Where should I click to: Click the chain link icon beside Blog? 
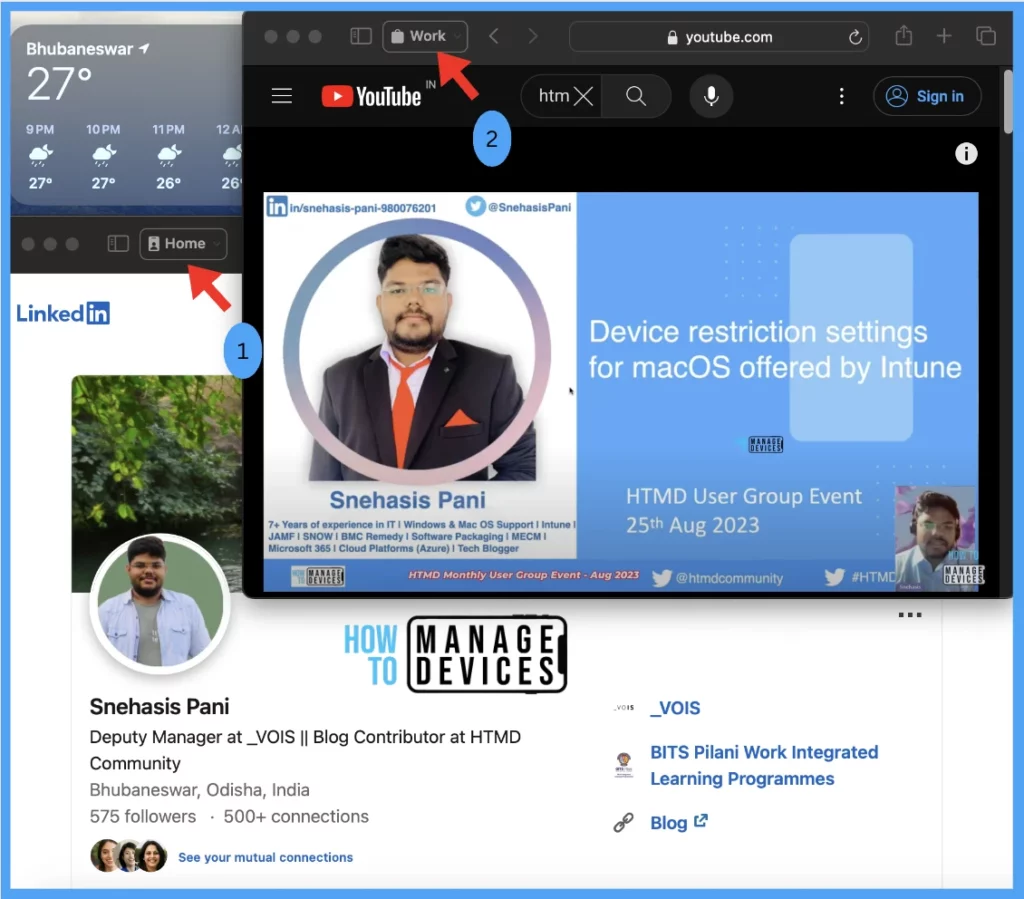click(x=624, y=823)
